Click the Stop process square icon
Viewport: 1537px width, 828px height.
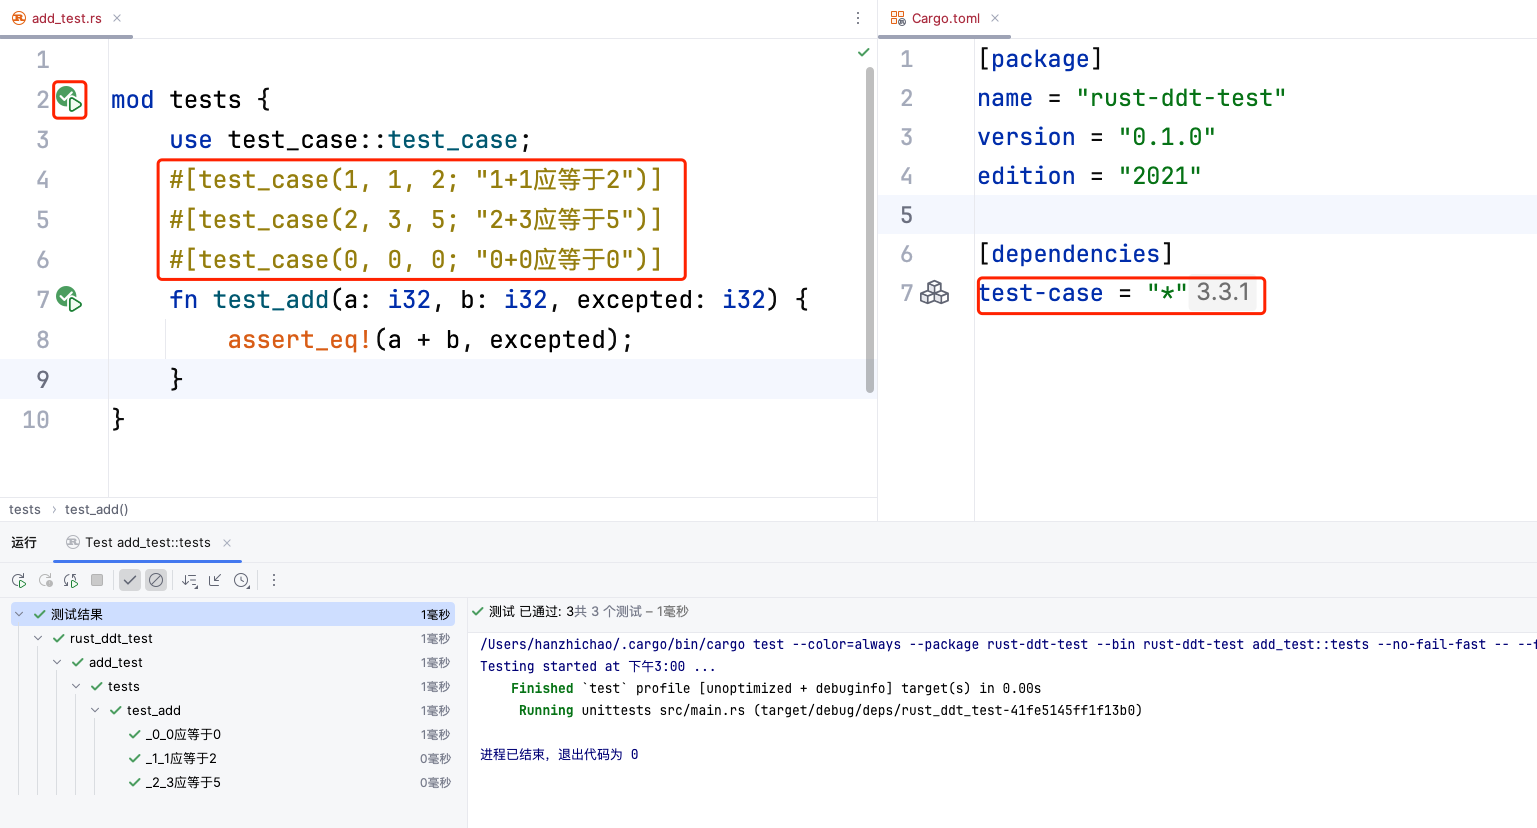tap(97, 580)
